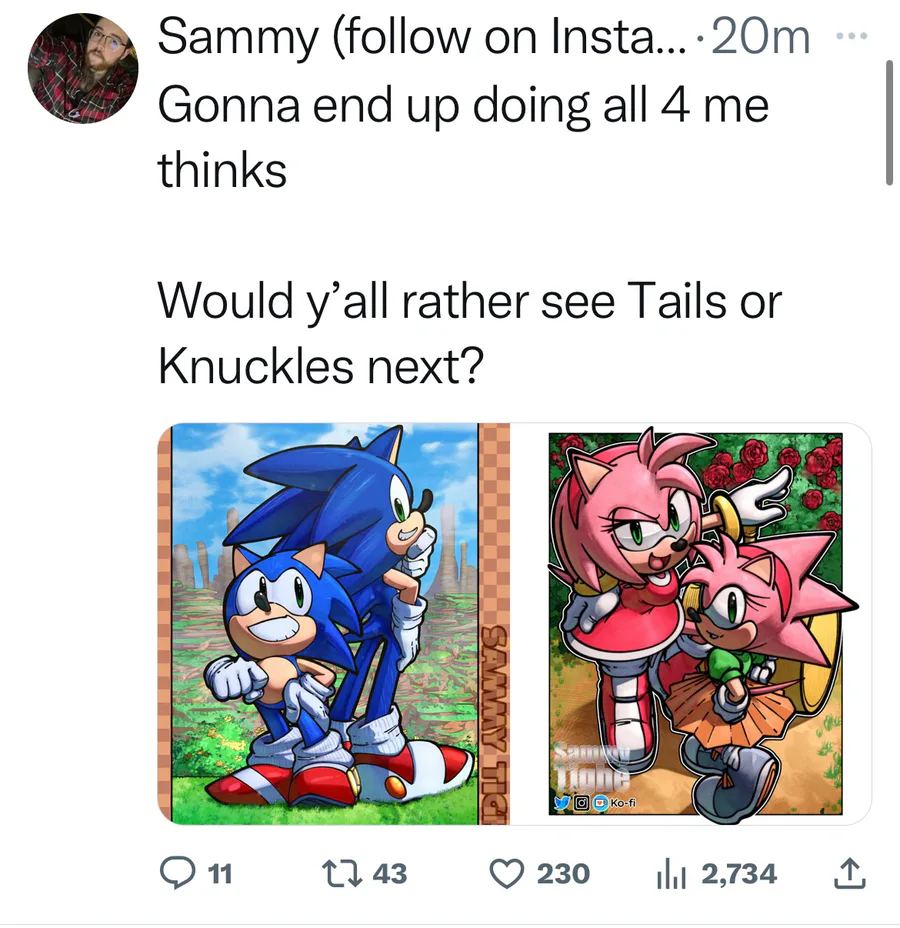The width and height of the screenshot is (900, 928).
Task: View the 43 retweets count
Action: click(x=389, y=874)
